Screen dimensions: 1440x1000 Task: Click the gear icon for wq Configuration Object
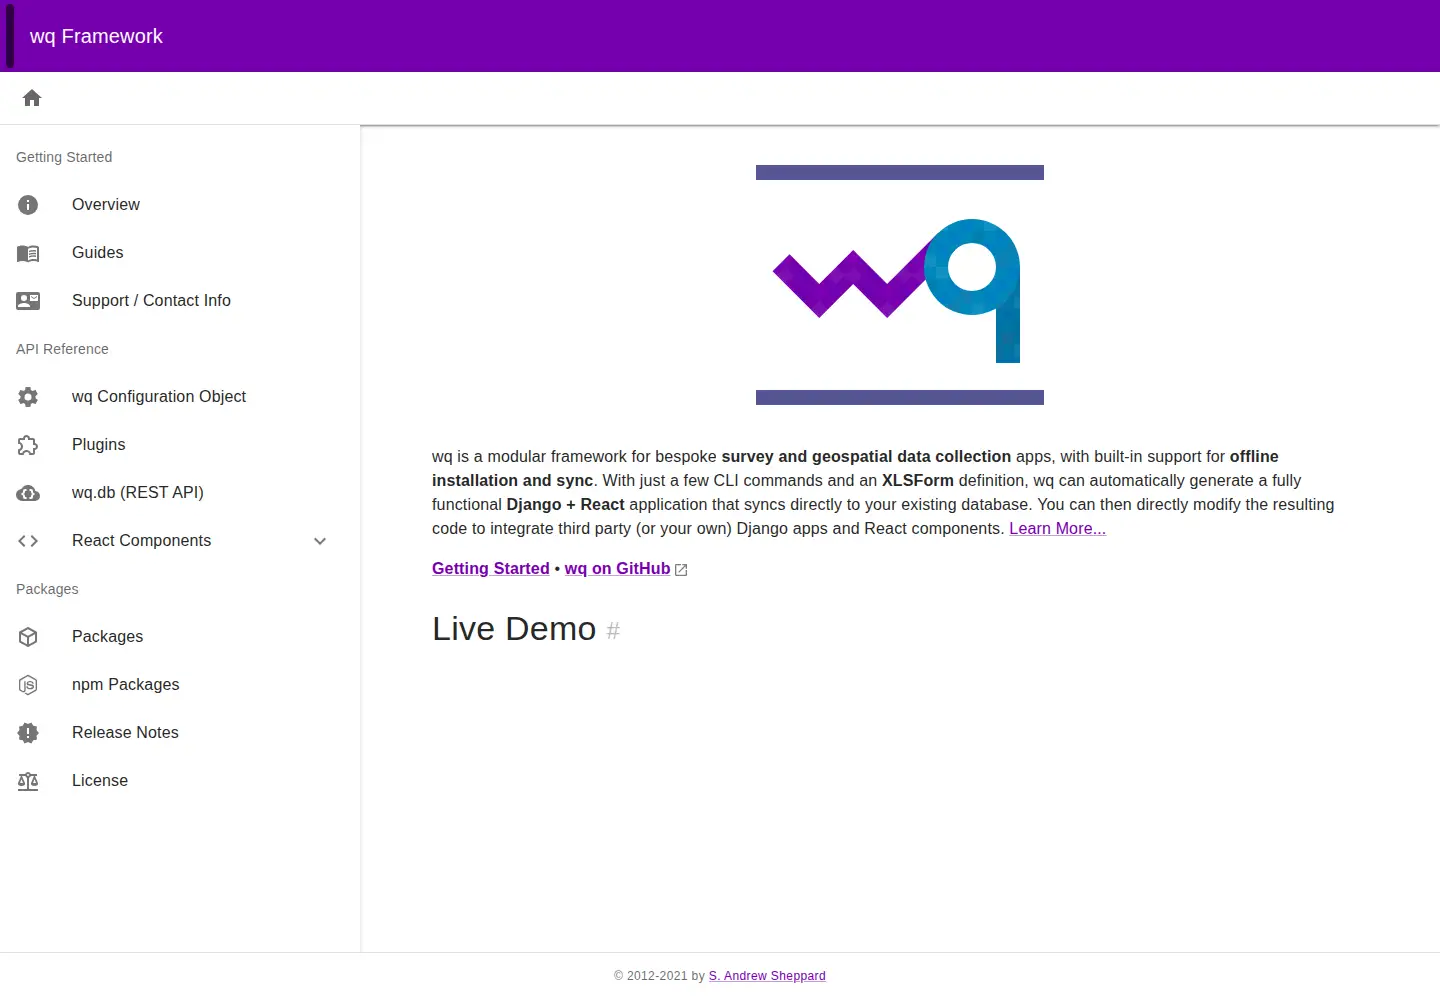coord(28,397)
